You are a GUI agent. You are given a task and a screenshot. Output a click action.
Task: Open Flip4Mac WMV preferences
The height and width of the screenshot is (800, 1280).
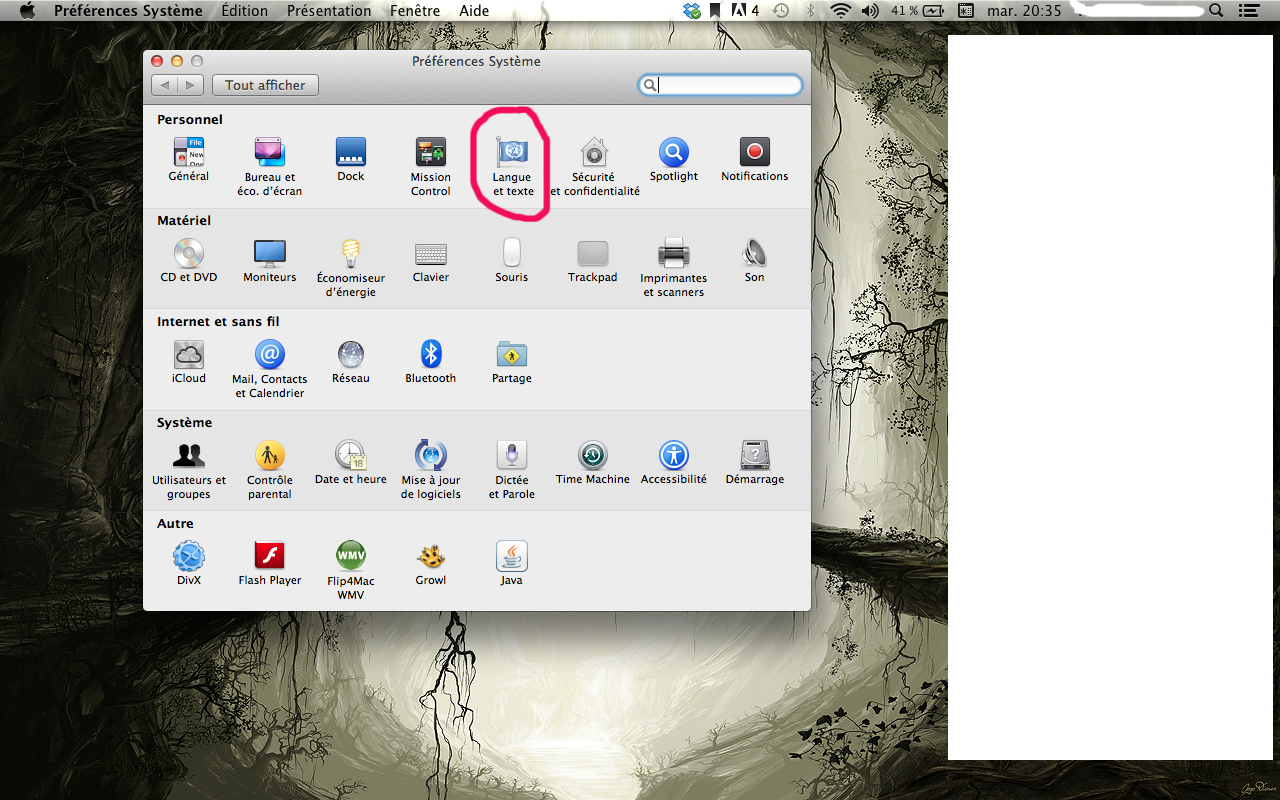pyautogui.click(x=351, y=571)
